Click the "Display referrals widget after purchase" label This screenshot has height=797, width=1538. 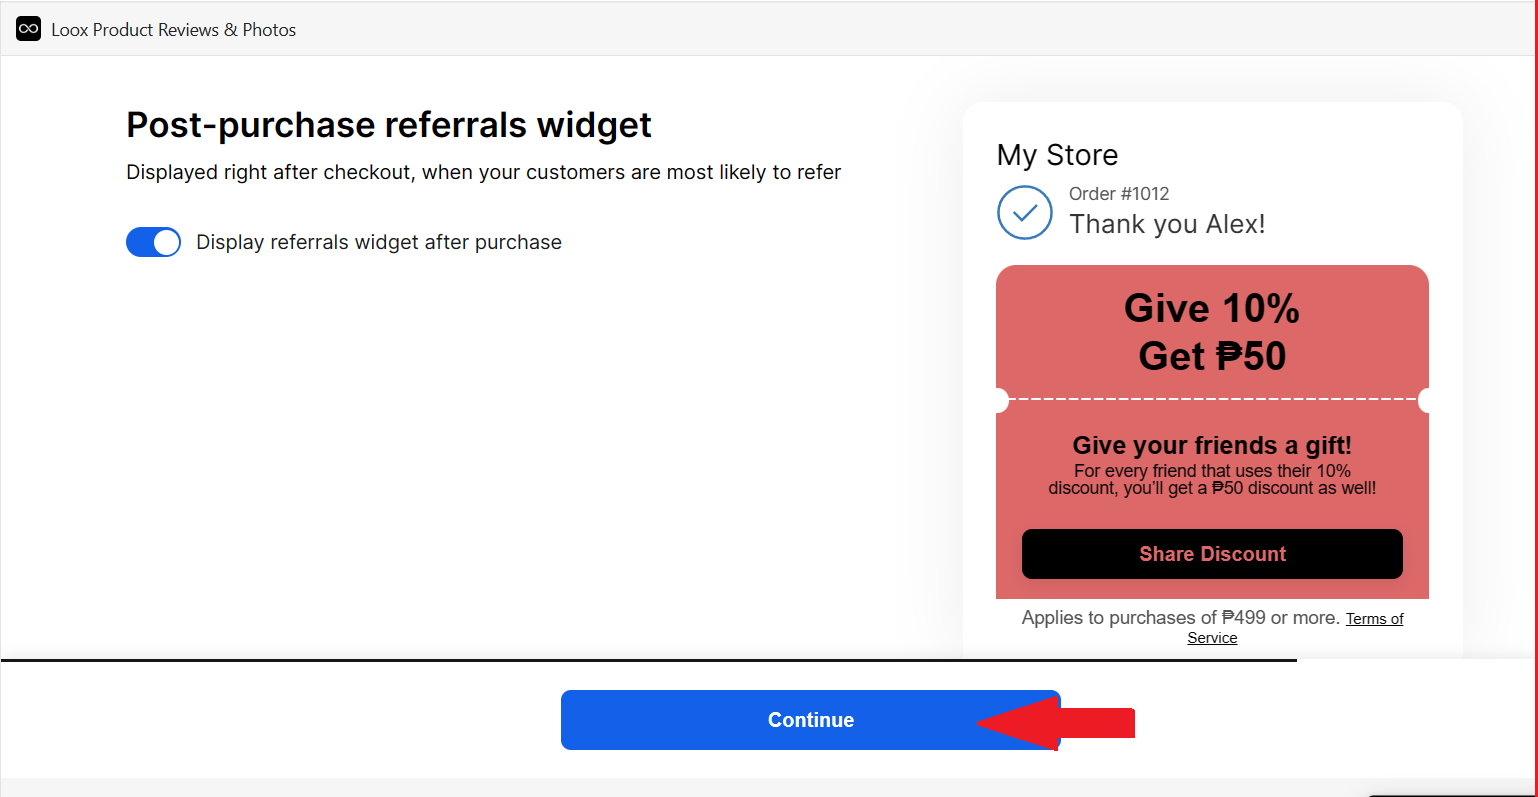click(379, 242)
